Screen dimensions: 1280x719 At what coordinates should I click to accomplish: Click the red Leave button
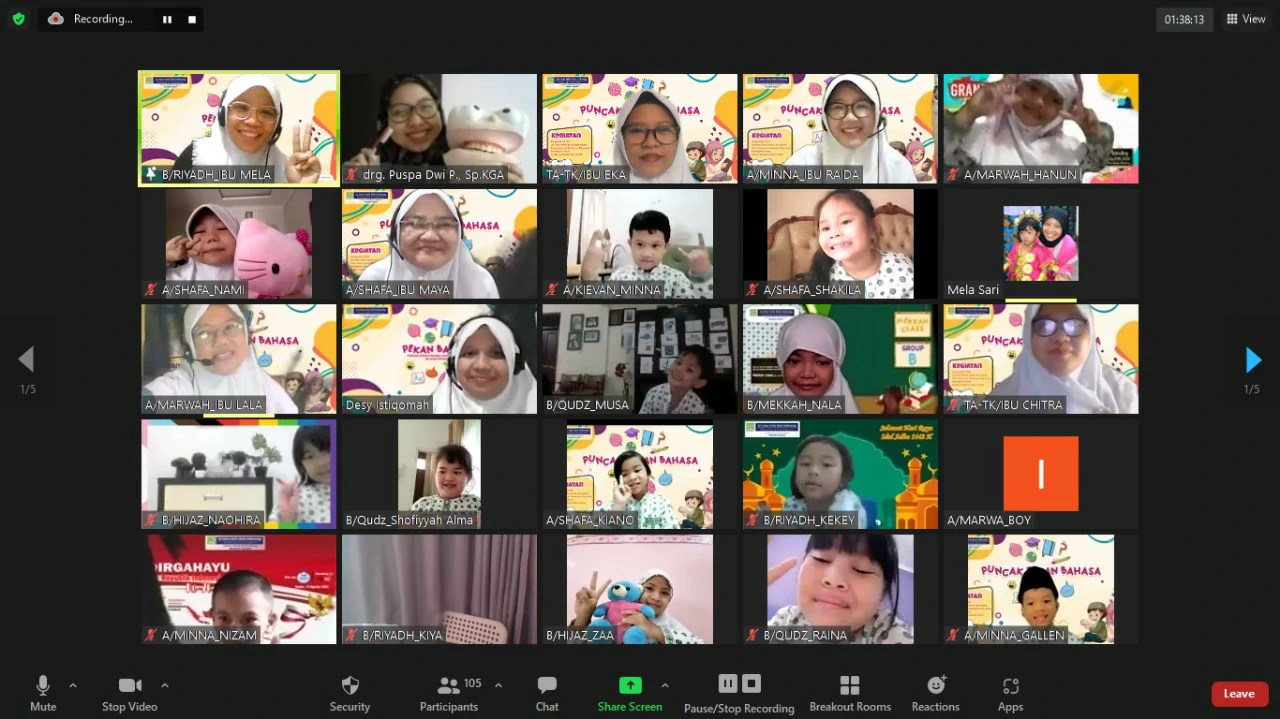(x=1238, y=694)
